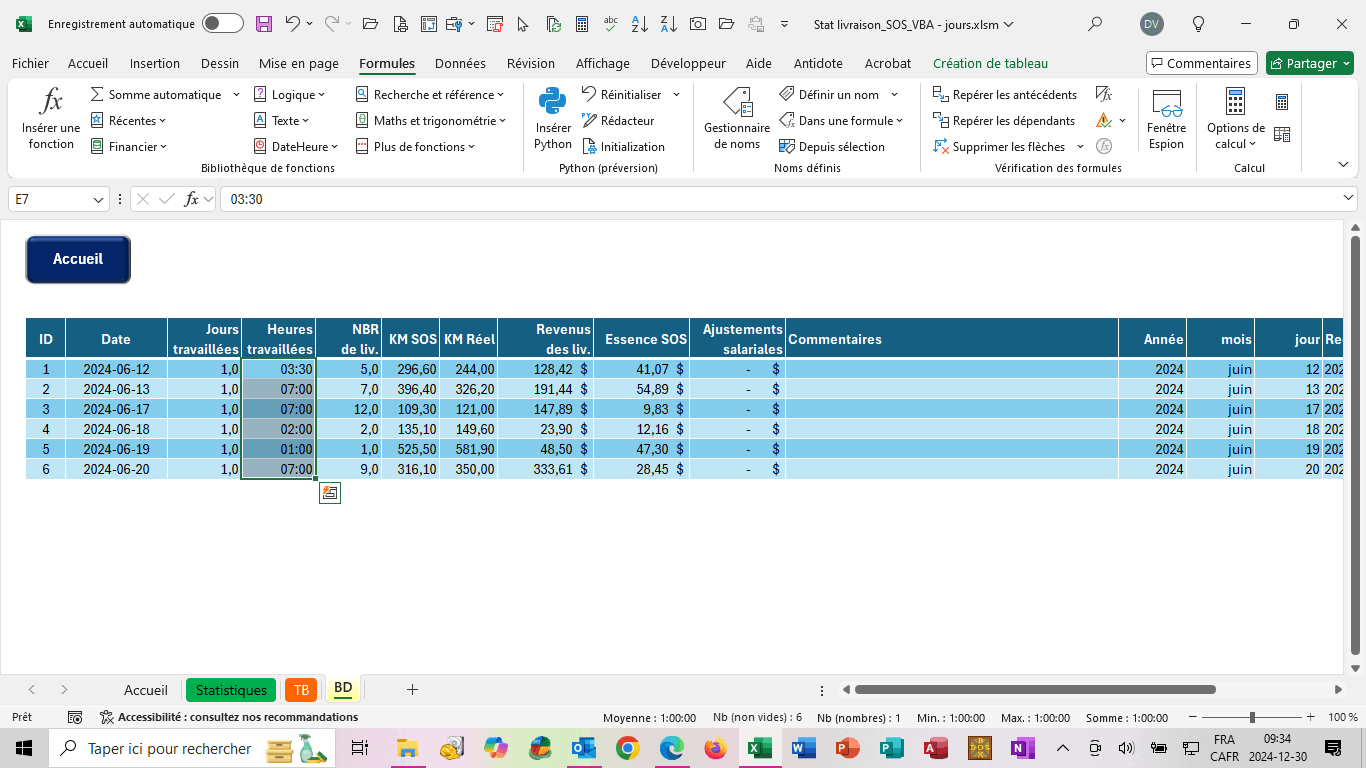
Task: Click the paste options icon below table
Action: tap(330, 492)
